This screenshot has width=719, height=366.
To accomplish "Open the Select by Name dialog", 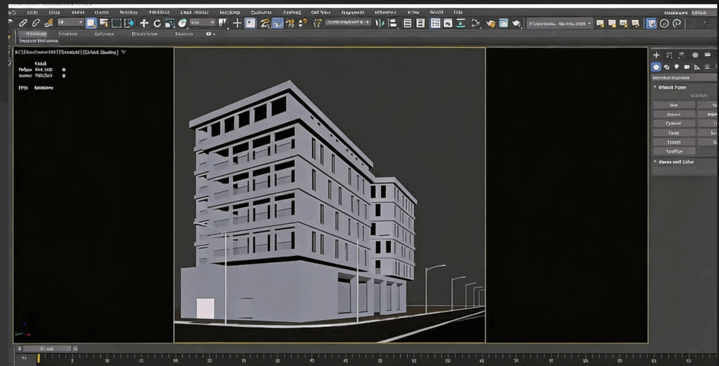I will coord(104,23).
